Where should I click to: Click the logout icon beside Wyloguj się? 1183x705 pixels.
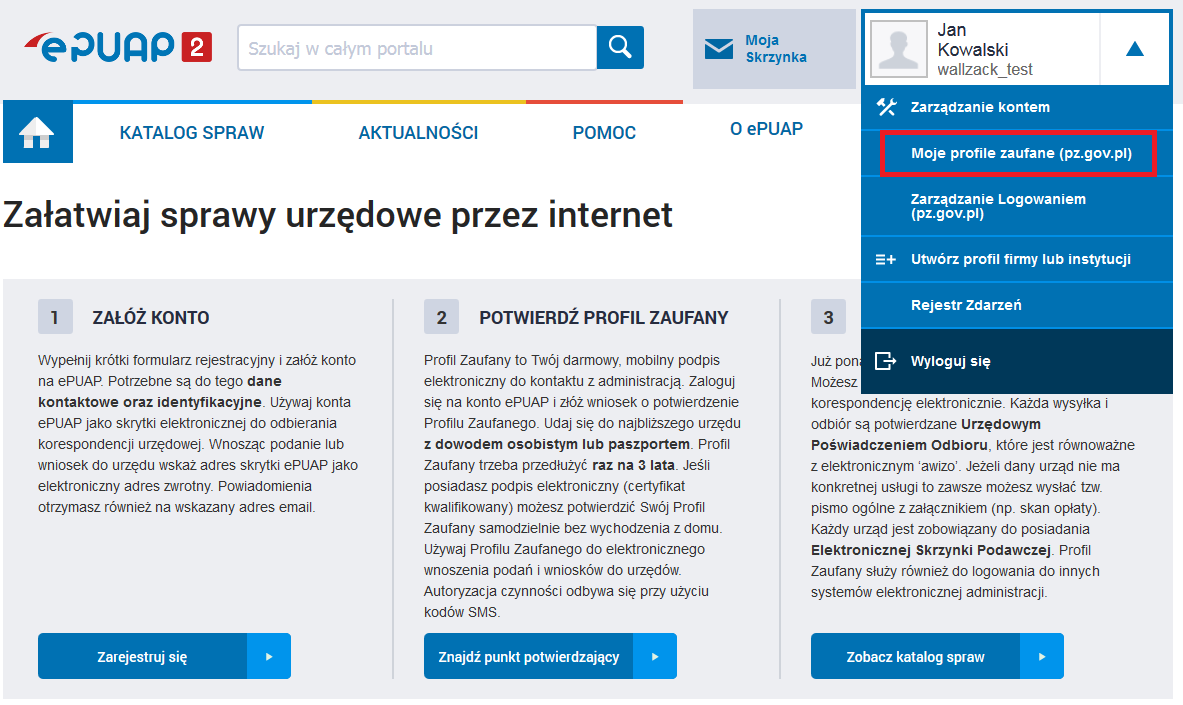[x=886, y=361]
